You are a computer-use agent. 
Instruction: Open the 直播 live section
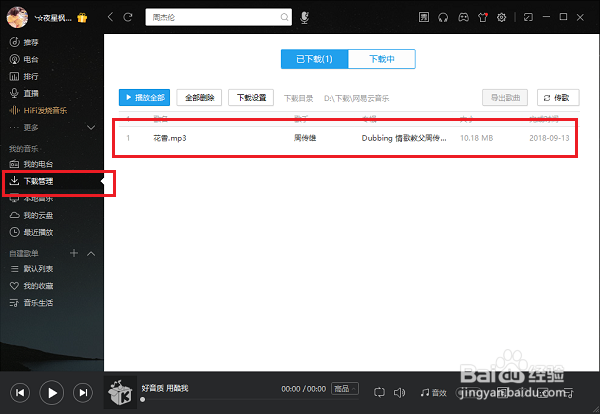pos(24,93)
